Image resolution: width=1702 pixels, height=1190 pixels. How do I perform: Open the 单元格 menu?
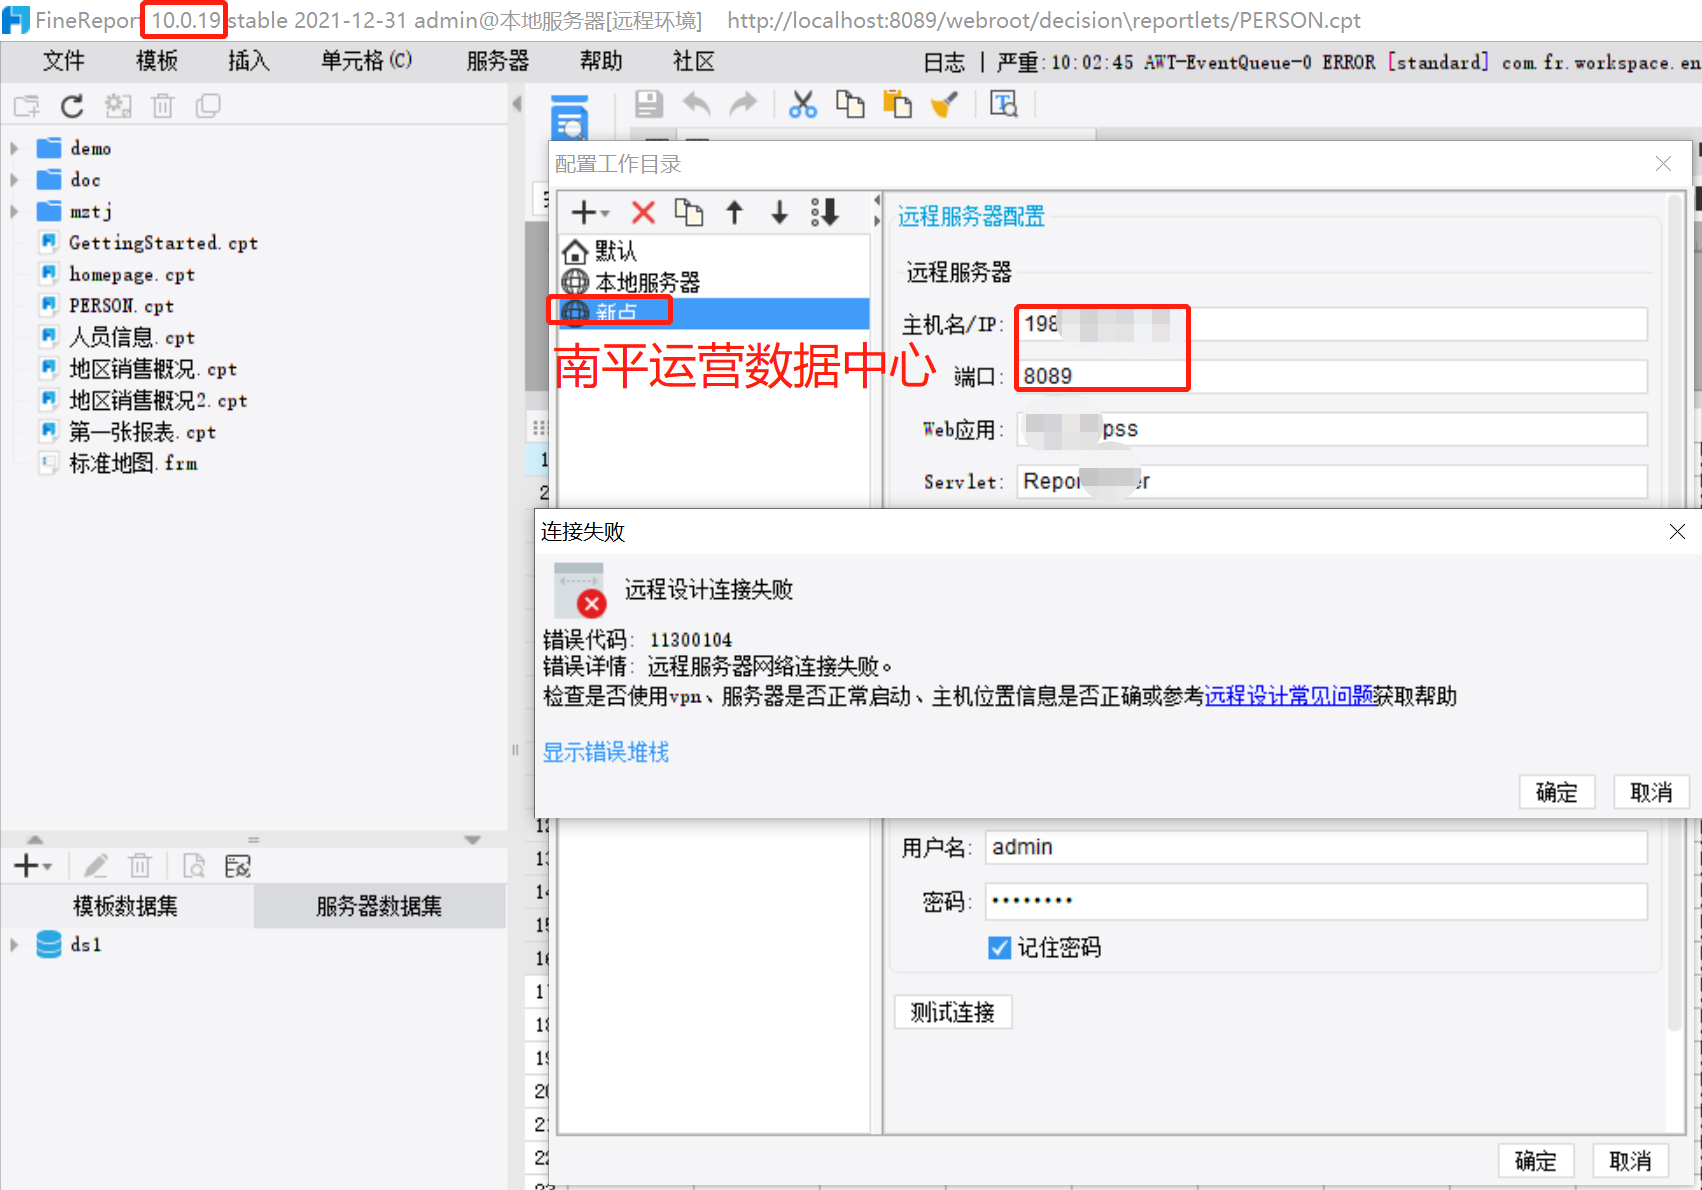click(x=366, y=62)
